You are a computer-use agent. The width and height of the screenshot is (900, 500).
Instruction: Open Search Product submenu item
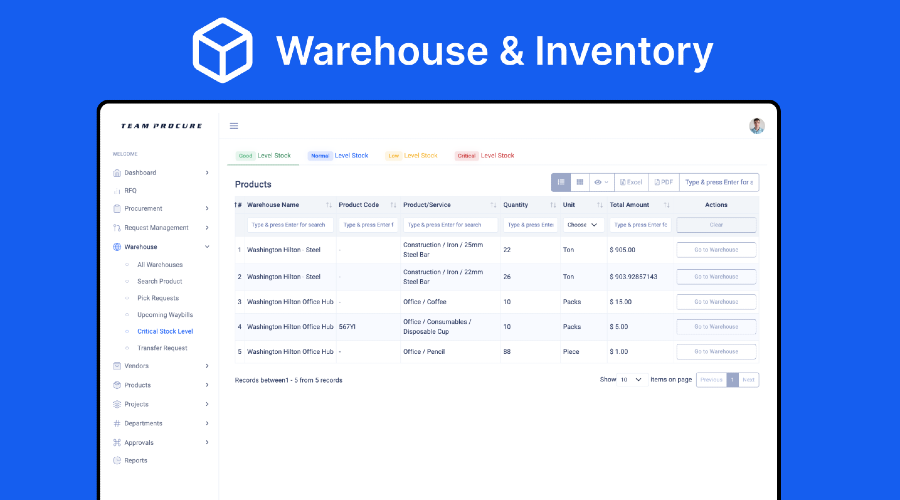click(160, 281)
